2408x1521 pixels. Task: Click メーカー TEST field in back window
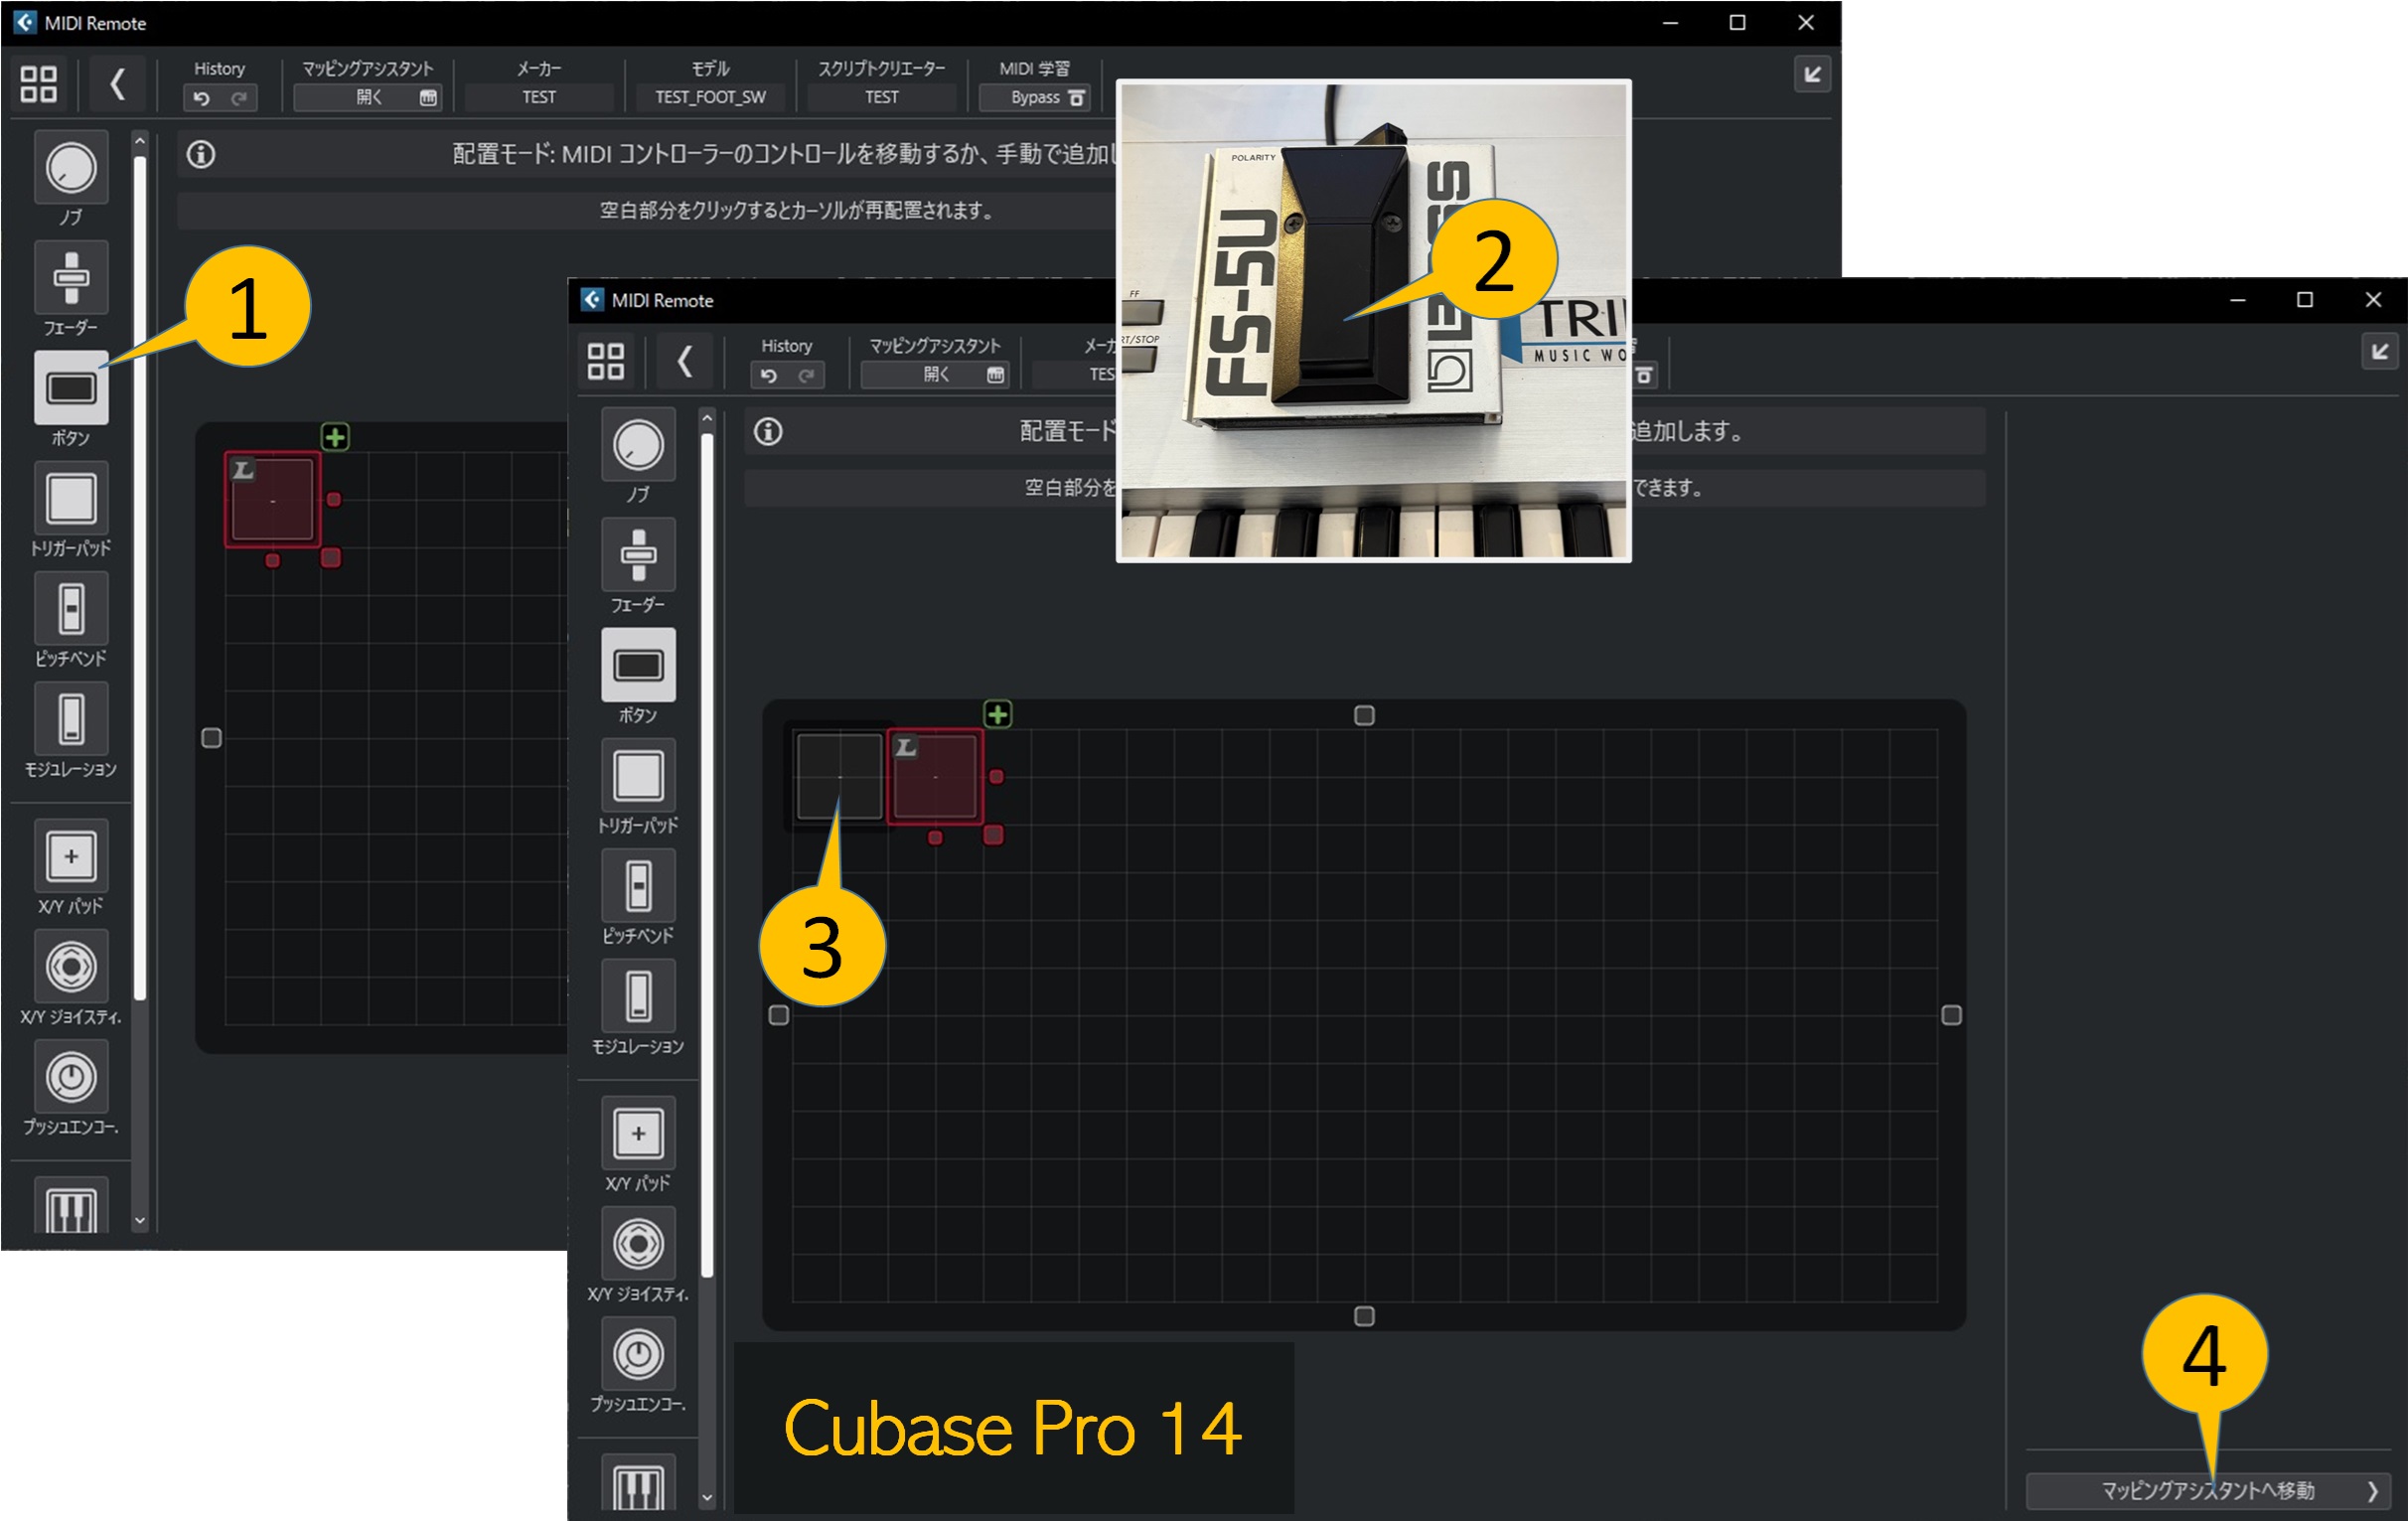[539, 97]
